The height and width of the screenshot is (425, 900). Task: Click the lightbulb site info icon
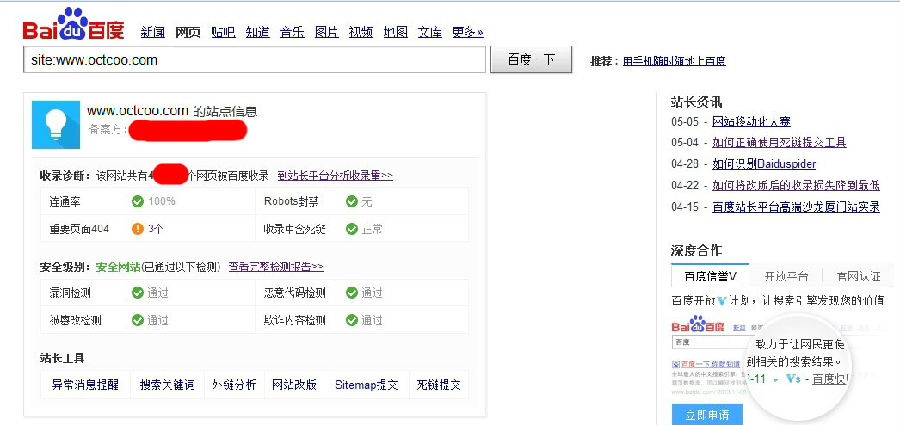56,125
